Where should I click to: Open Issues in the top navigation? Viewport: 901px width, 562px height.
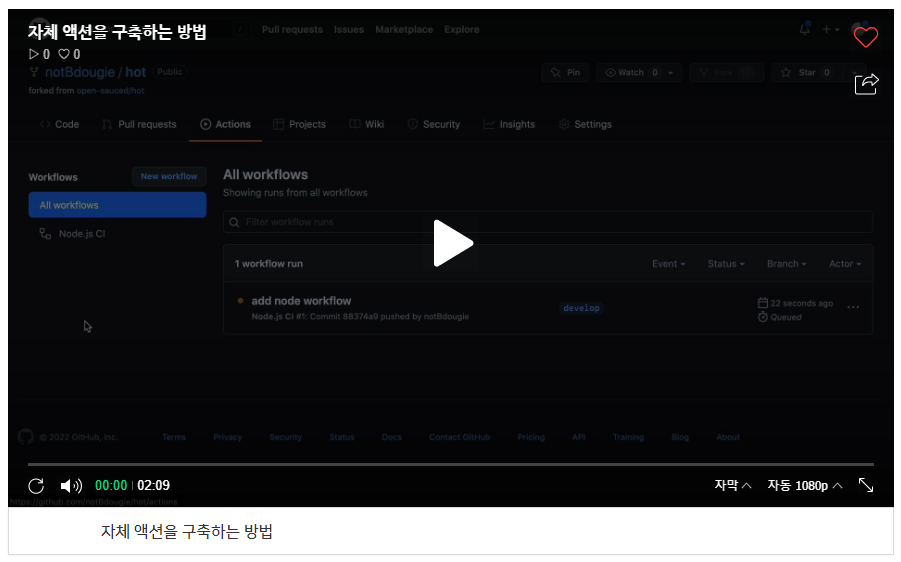coord(349,29)
